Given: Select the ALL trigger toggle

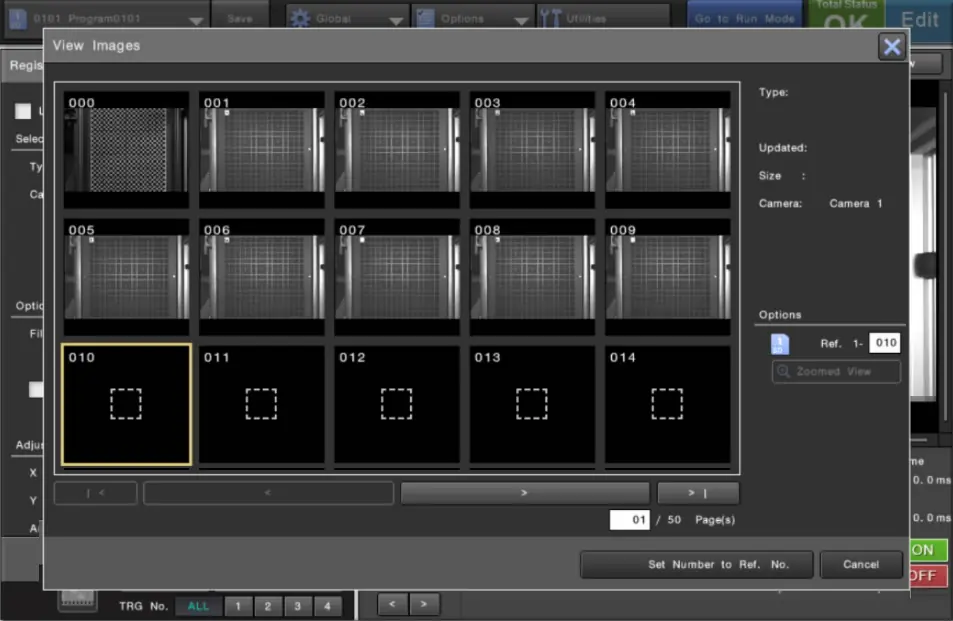Looking at the screenshot, I should click(198, 606).
